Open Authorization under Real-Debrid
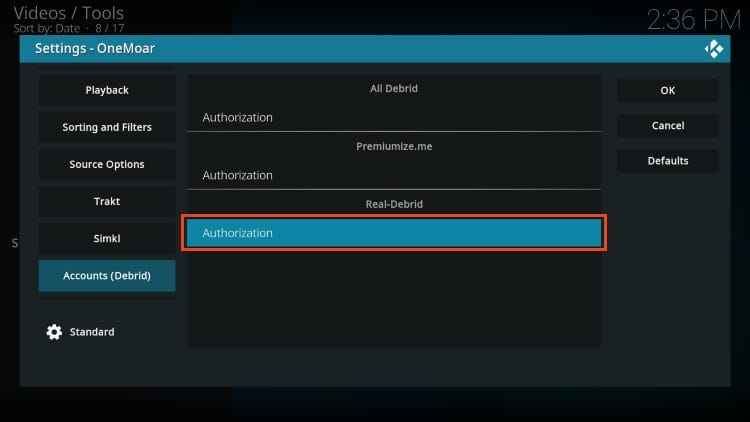The width and height of the screenshot is (750, 422). tap(394, 233)
